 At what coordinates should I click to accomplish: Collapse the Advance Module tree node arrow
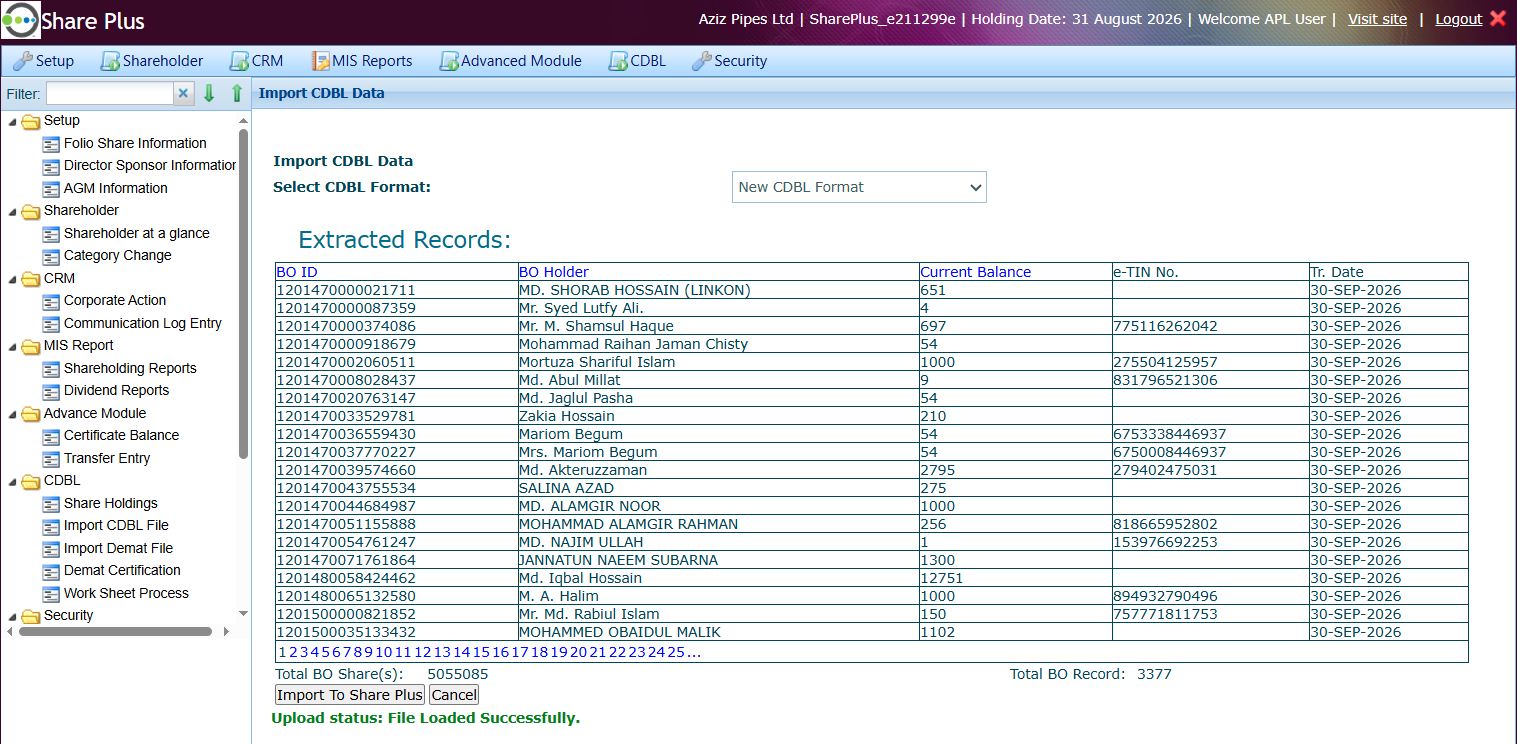(x=13, y=414)
